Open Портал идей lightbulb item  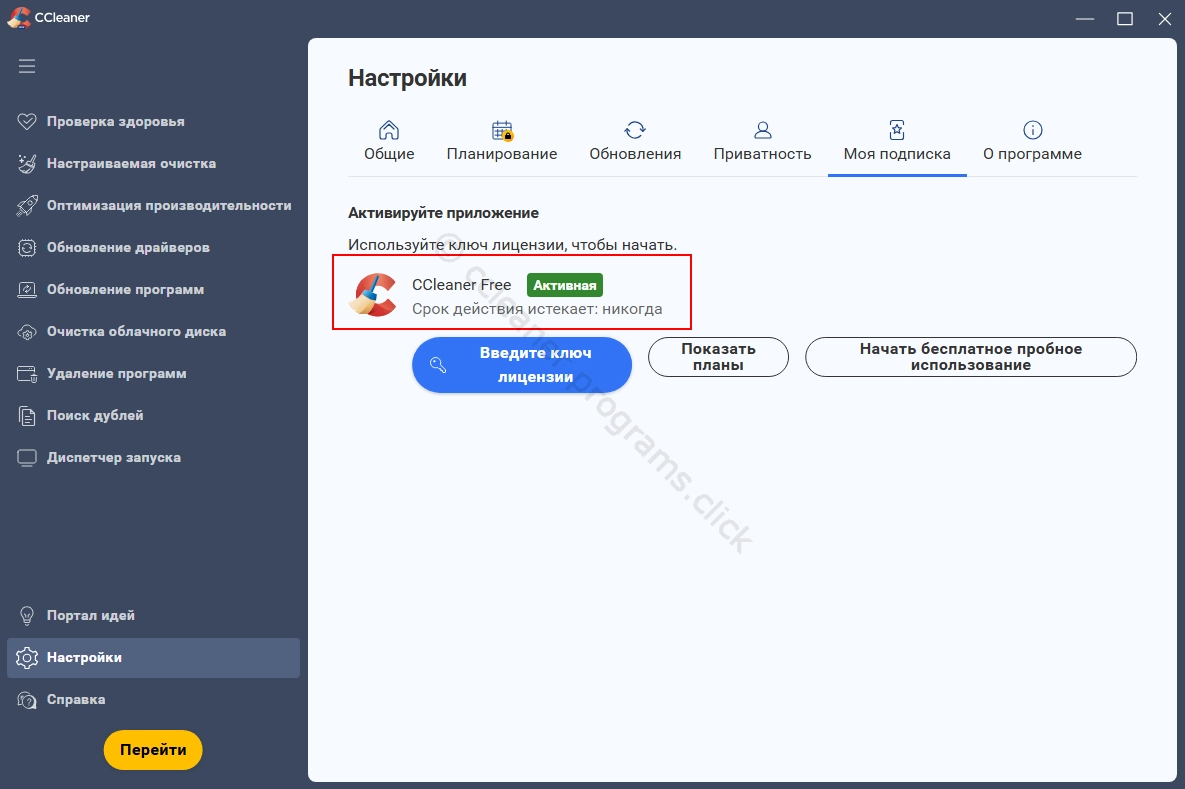pos(90,616)
